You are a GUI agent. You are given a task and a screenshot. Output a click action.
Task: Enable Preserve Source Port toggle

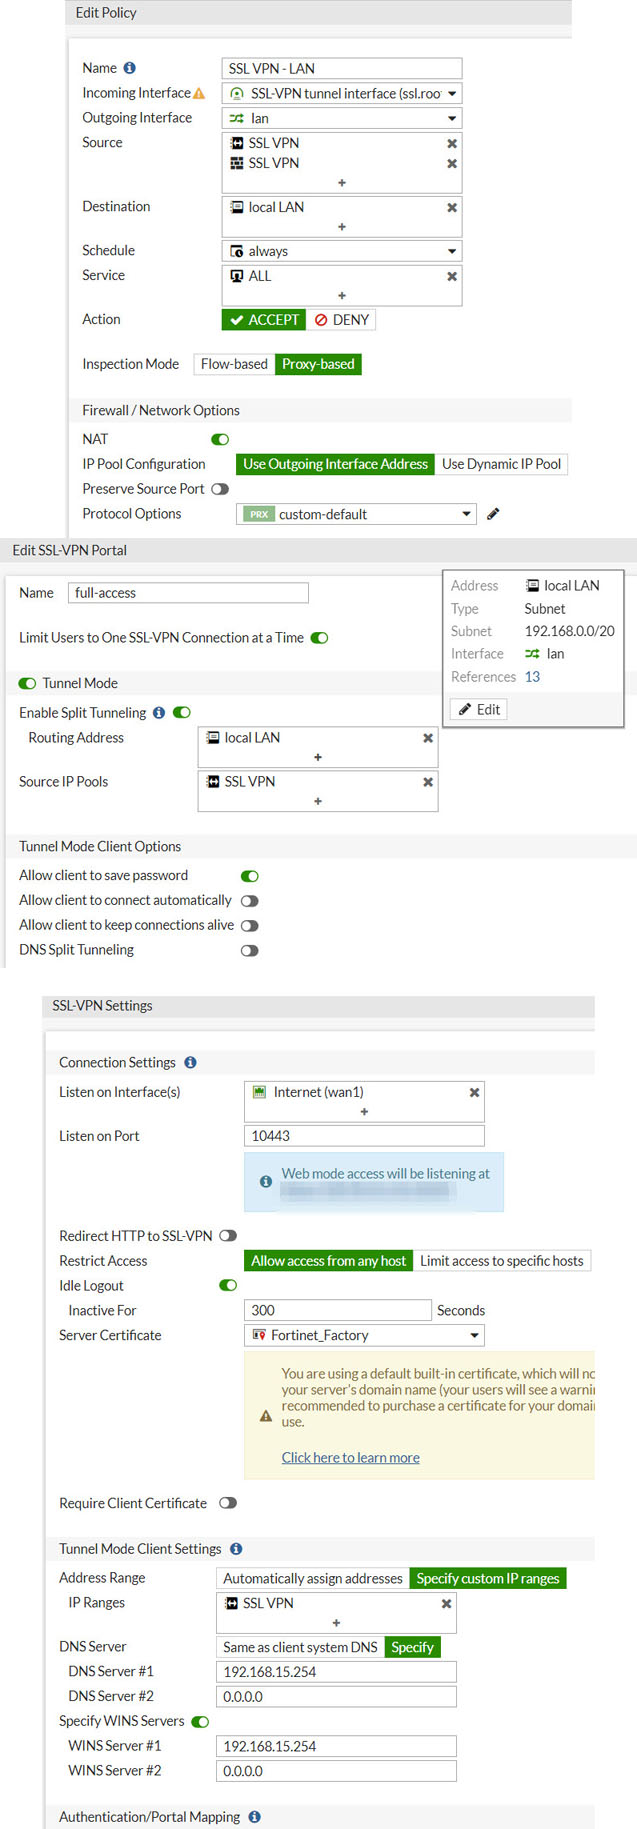tap(220, 489)
